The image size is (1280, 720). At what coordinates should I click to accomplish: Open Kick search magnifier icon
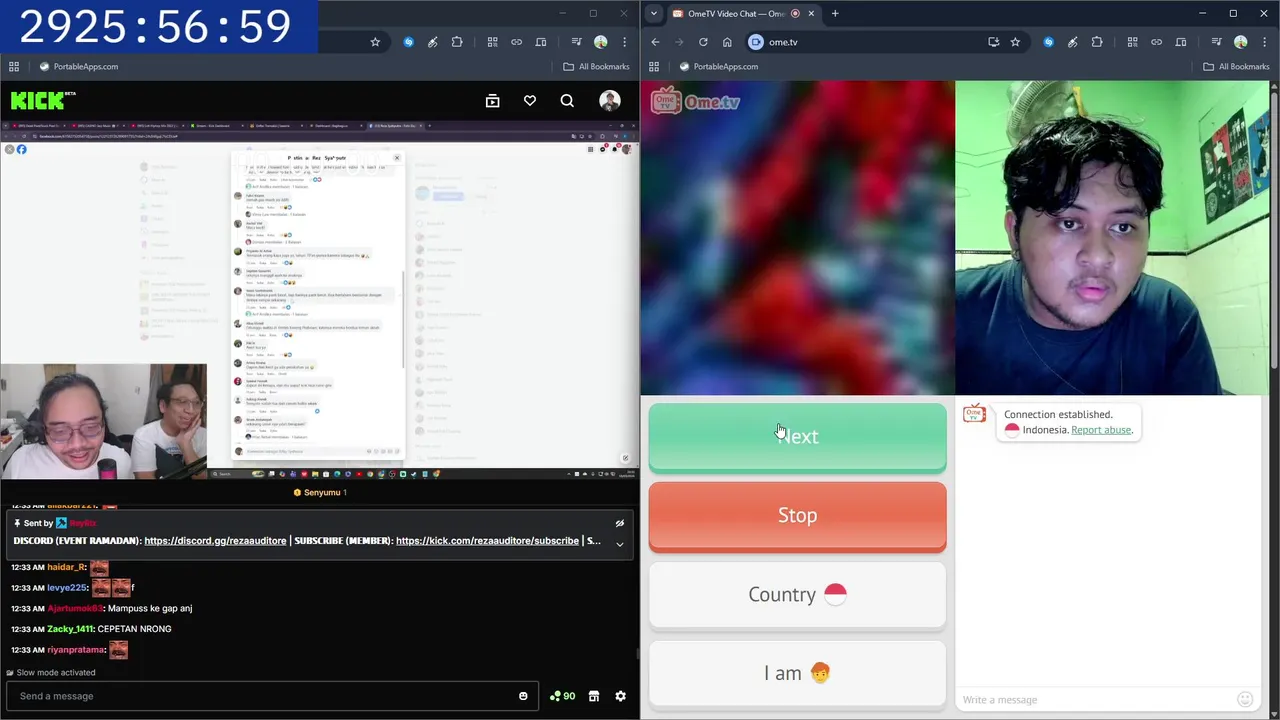pyautogui.click(x=567, y=100)
